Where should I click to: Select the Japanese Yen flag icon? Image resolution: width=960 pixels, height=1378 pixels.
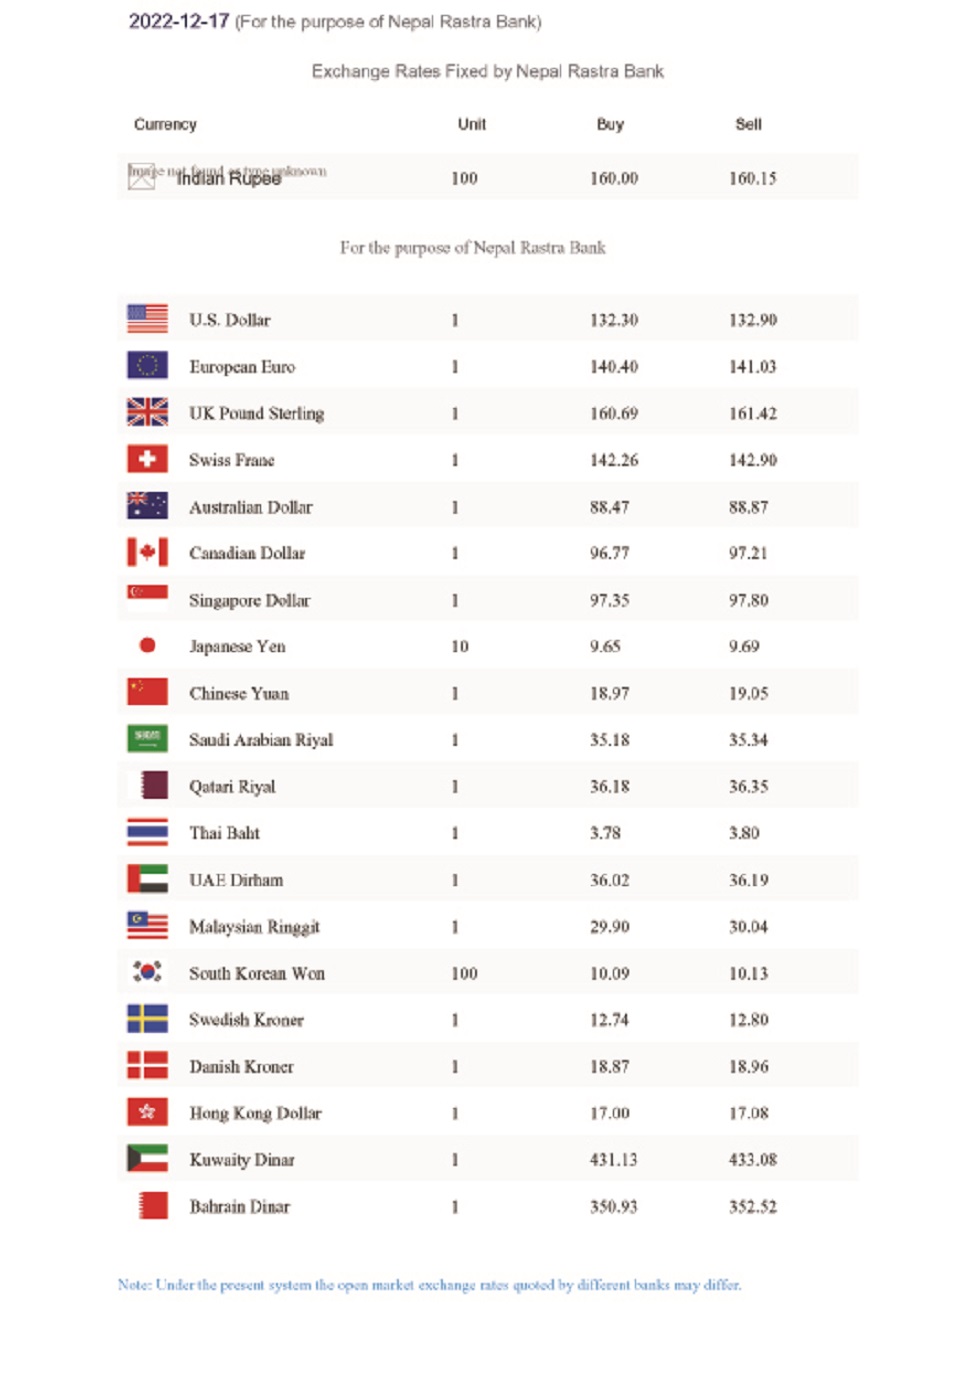pyautogui.click(x=147, y=645)
